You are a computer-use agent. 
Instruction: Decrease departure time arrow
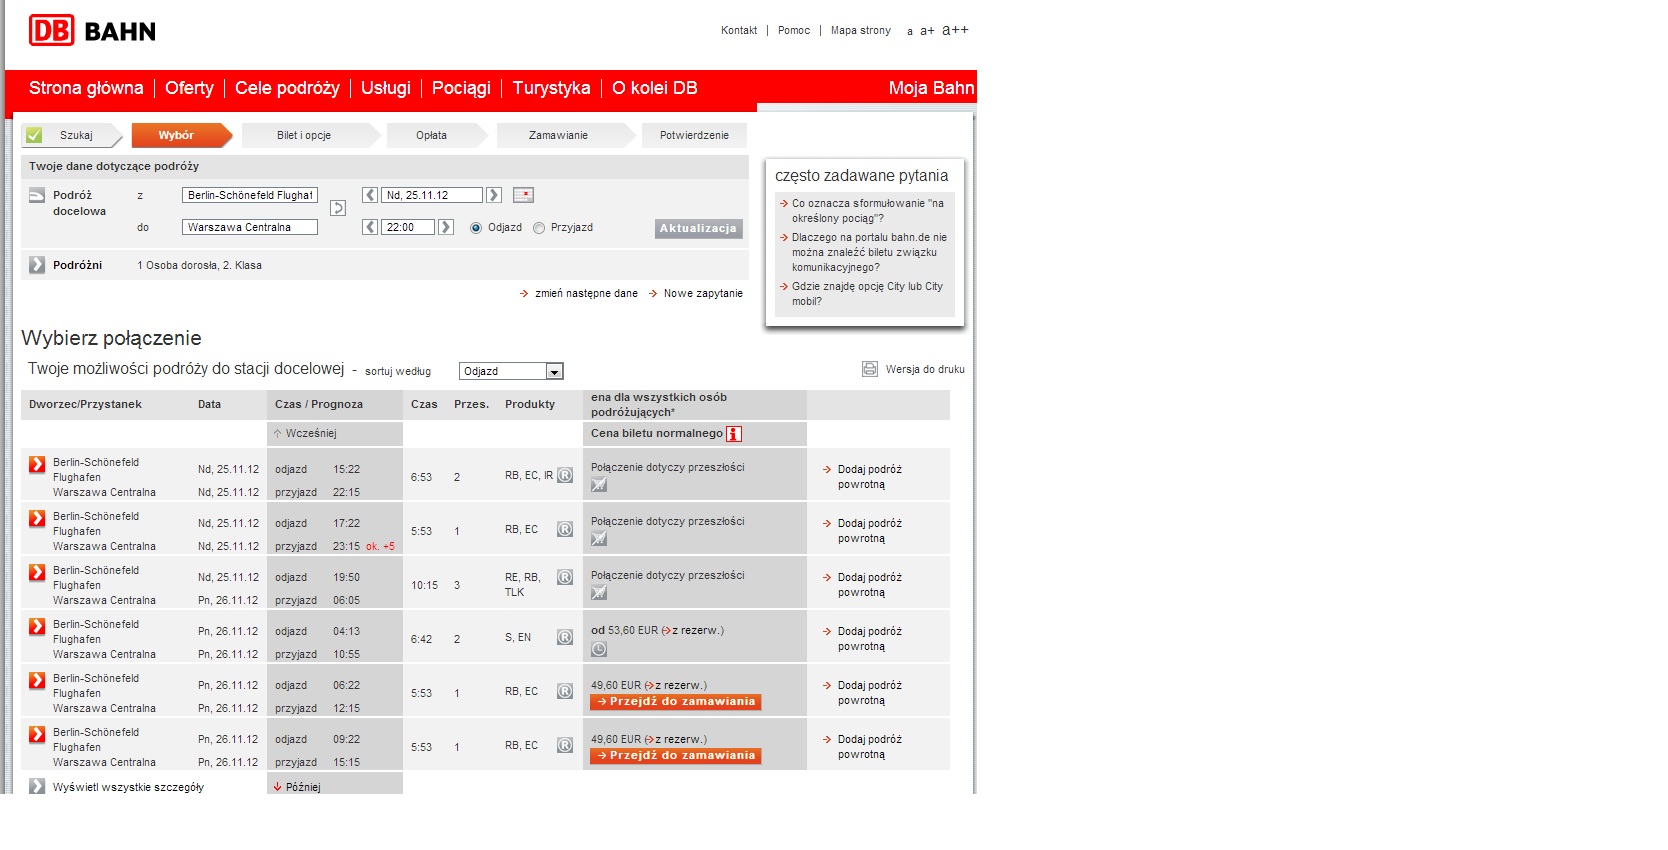pyautogui.click(x=370, y=227)
